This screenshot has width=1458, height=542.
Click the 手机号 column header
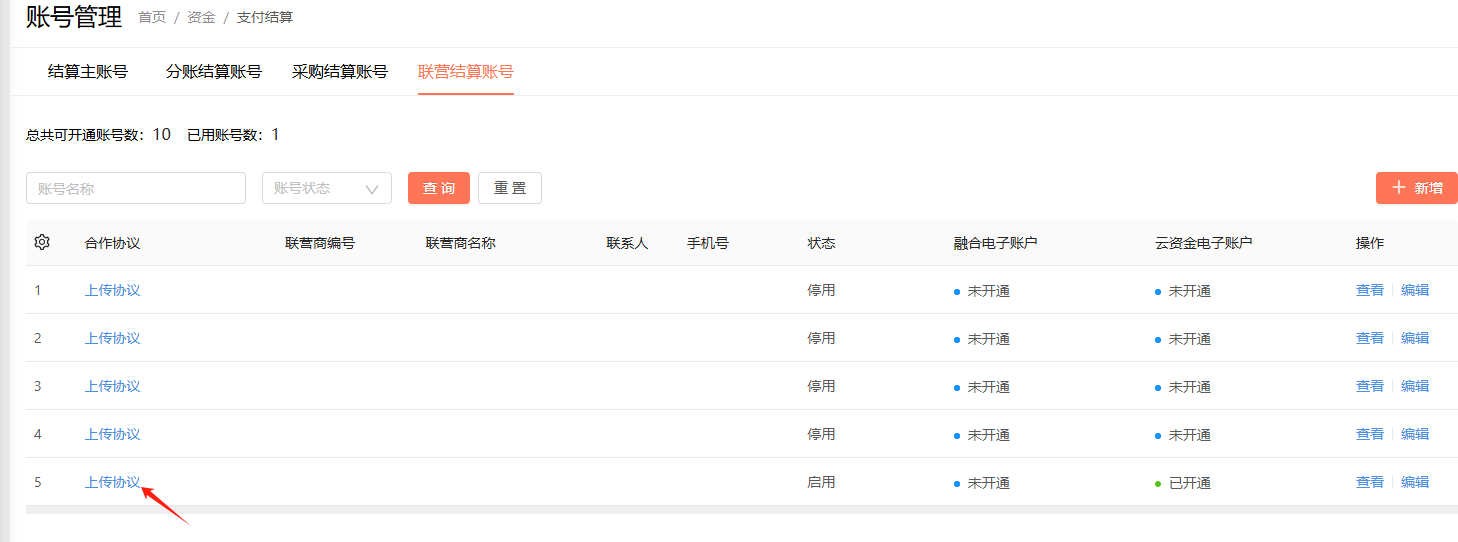(x=707, y=243)
